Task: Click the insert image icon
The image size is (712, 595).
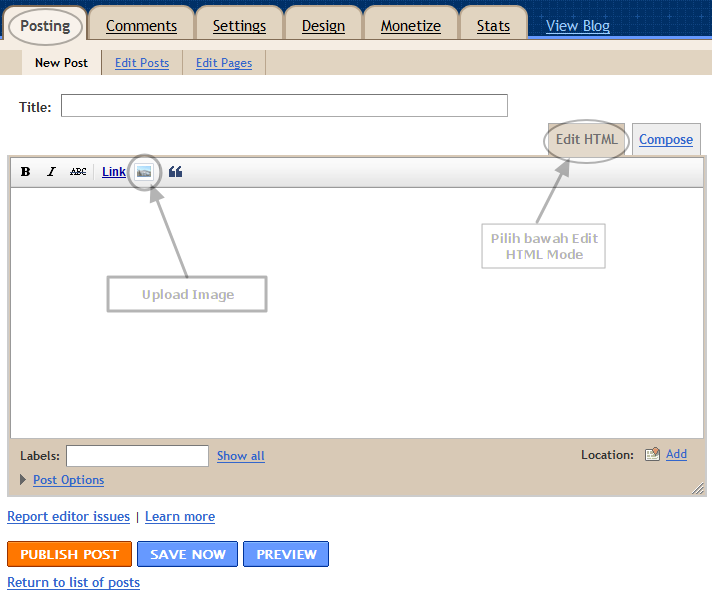Action: pyautogui.click(x=144, y=172)
